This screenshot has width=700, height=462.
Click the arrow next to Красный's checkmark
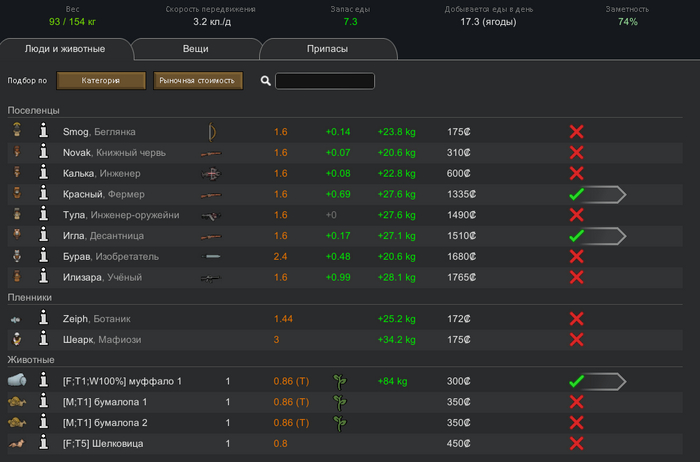point(605,194)
